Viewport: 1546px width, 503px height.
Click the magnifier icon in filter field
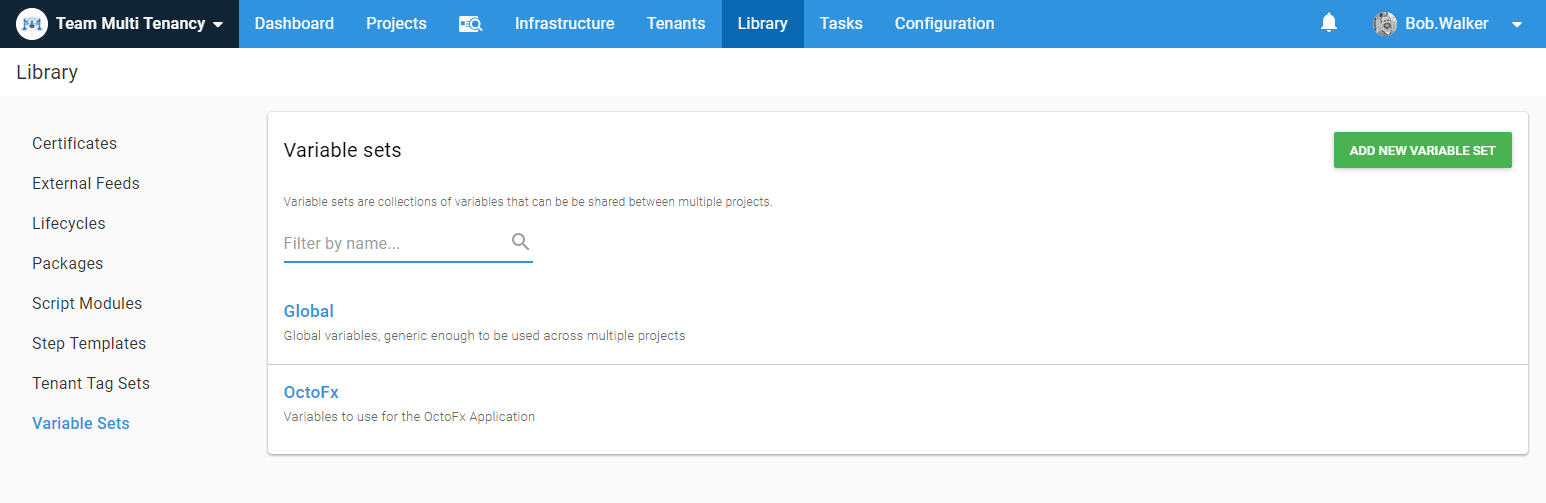pyautogui.click(x=520, y=242)
